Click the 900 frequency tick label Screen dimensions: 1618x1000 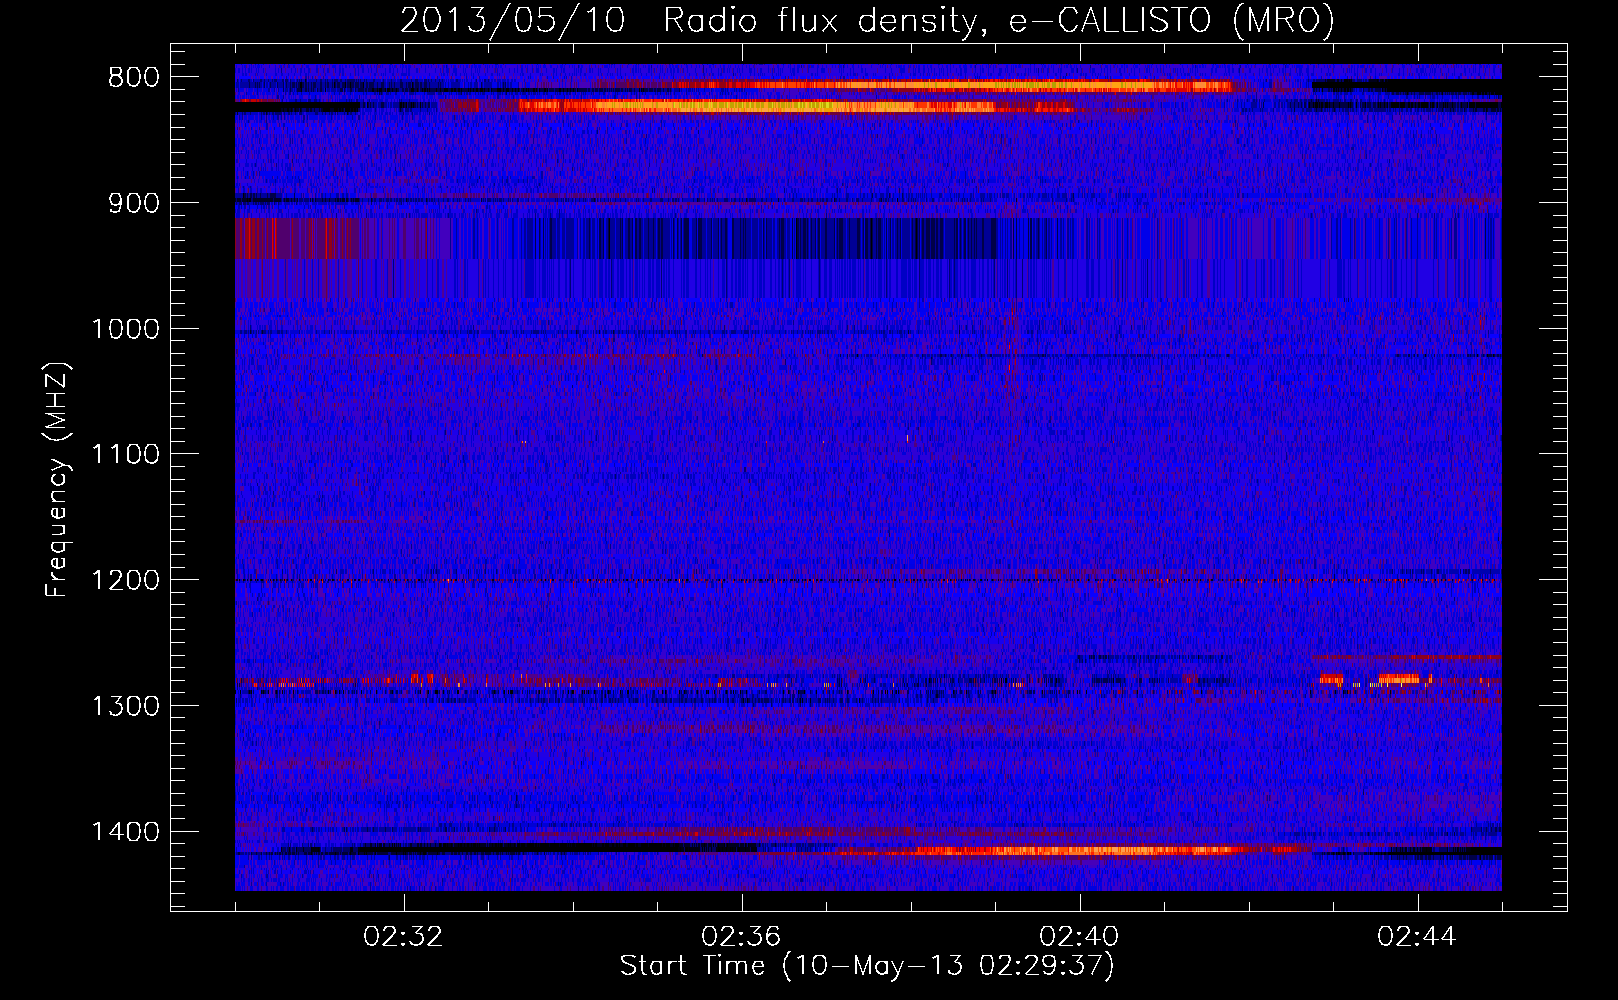[133, 204]
